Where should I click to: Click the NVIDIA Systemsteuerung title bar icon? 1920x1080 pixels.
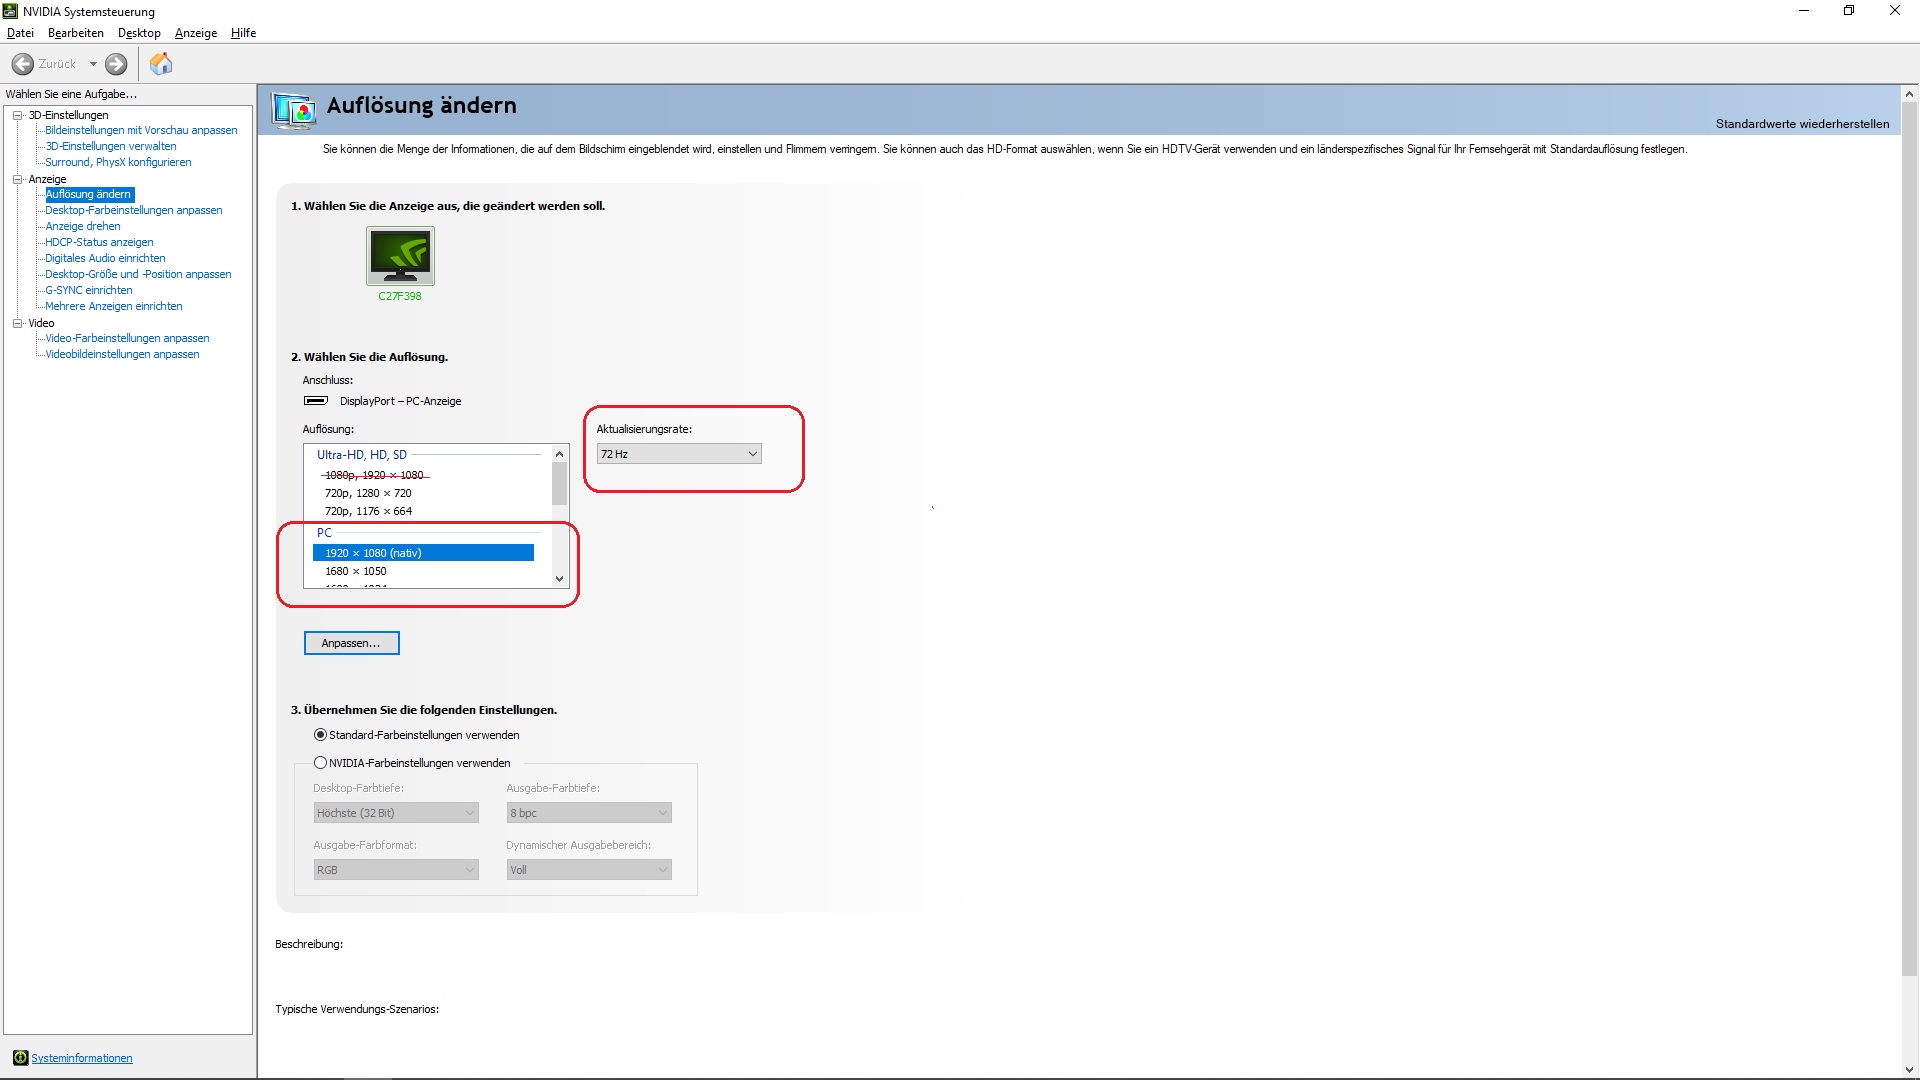pos(10,11)
